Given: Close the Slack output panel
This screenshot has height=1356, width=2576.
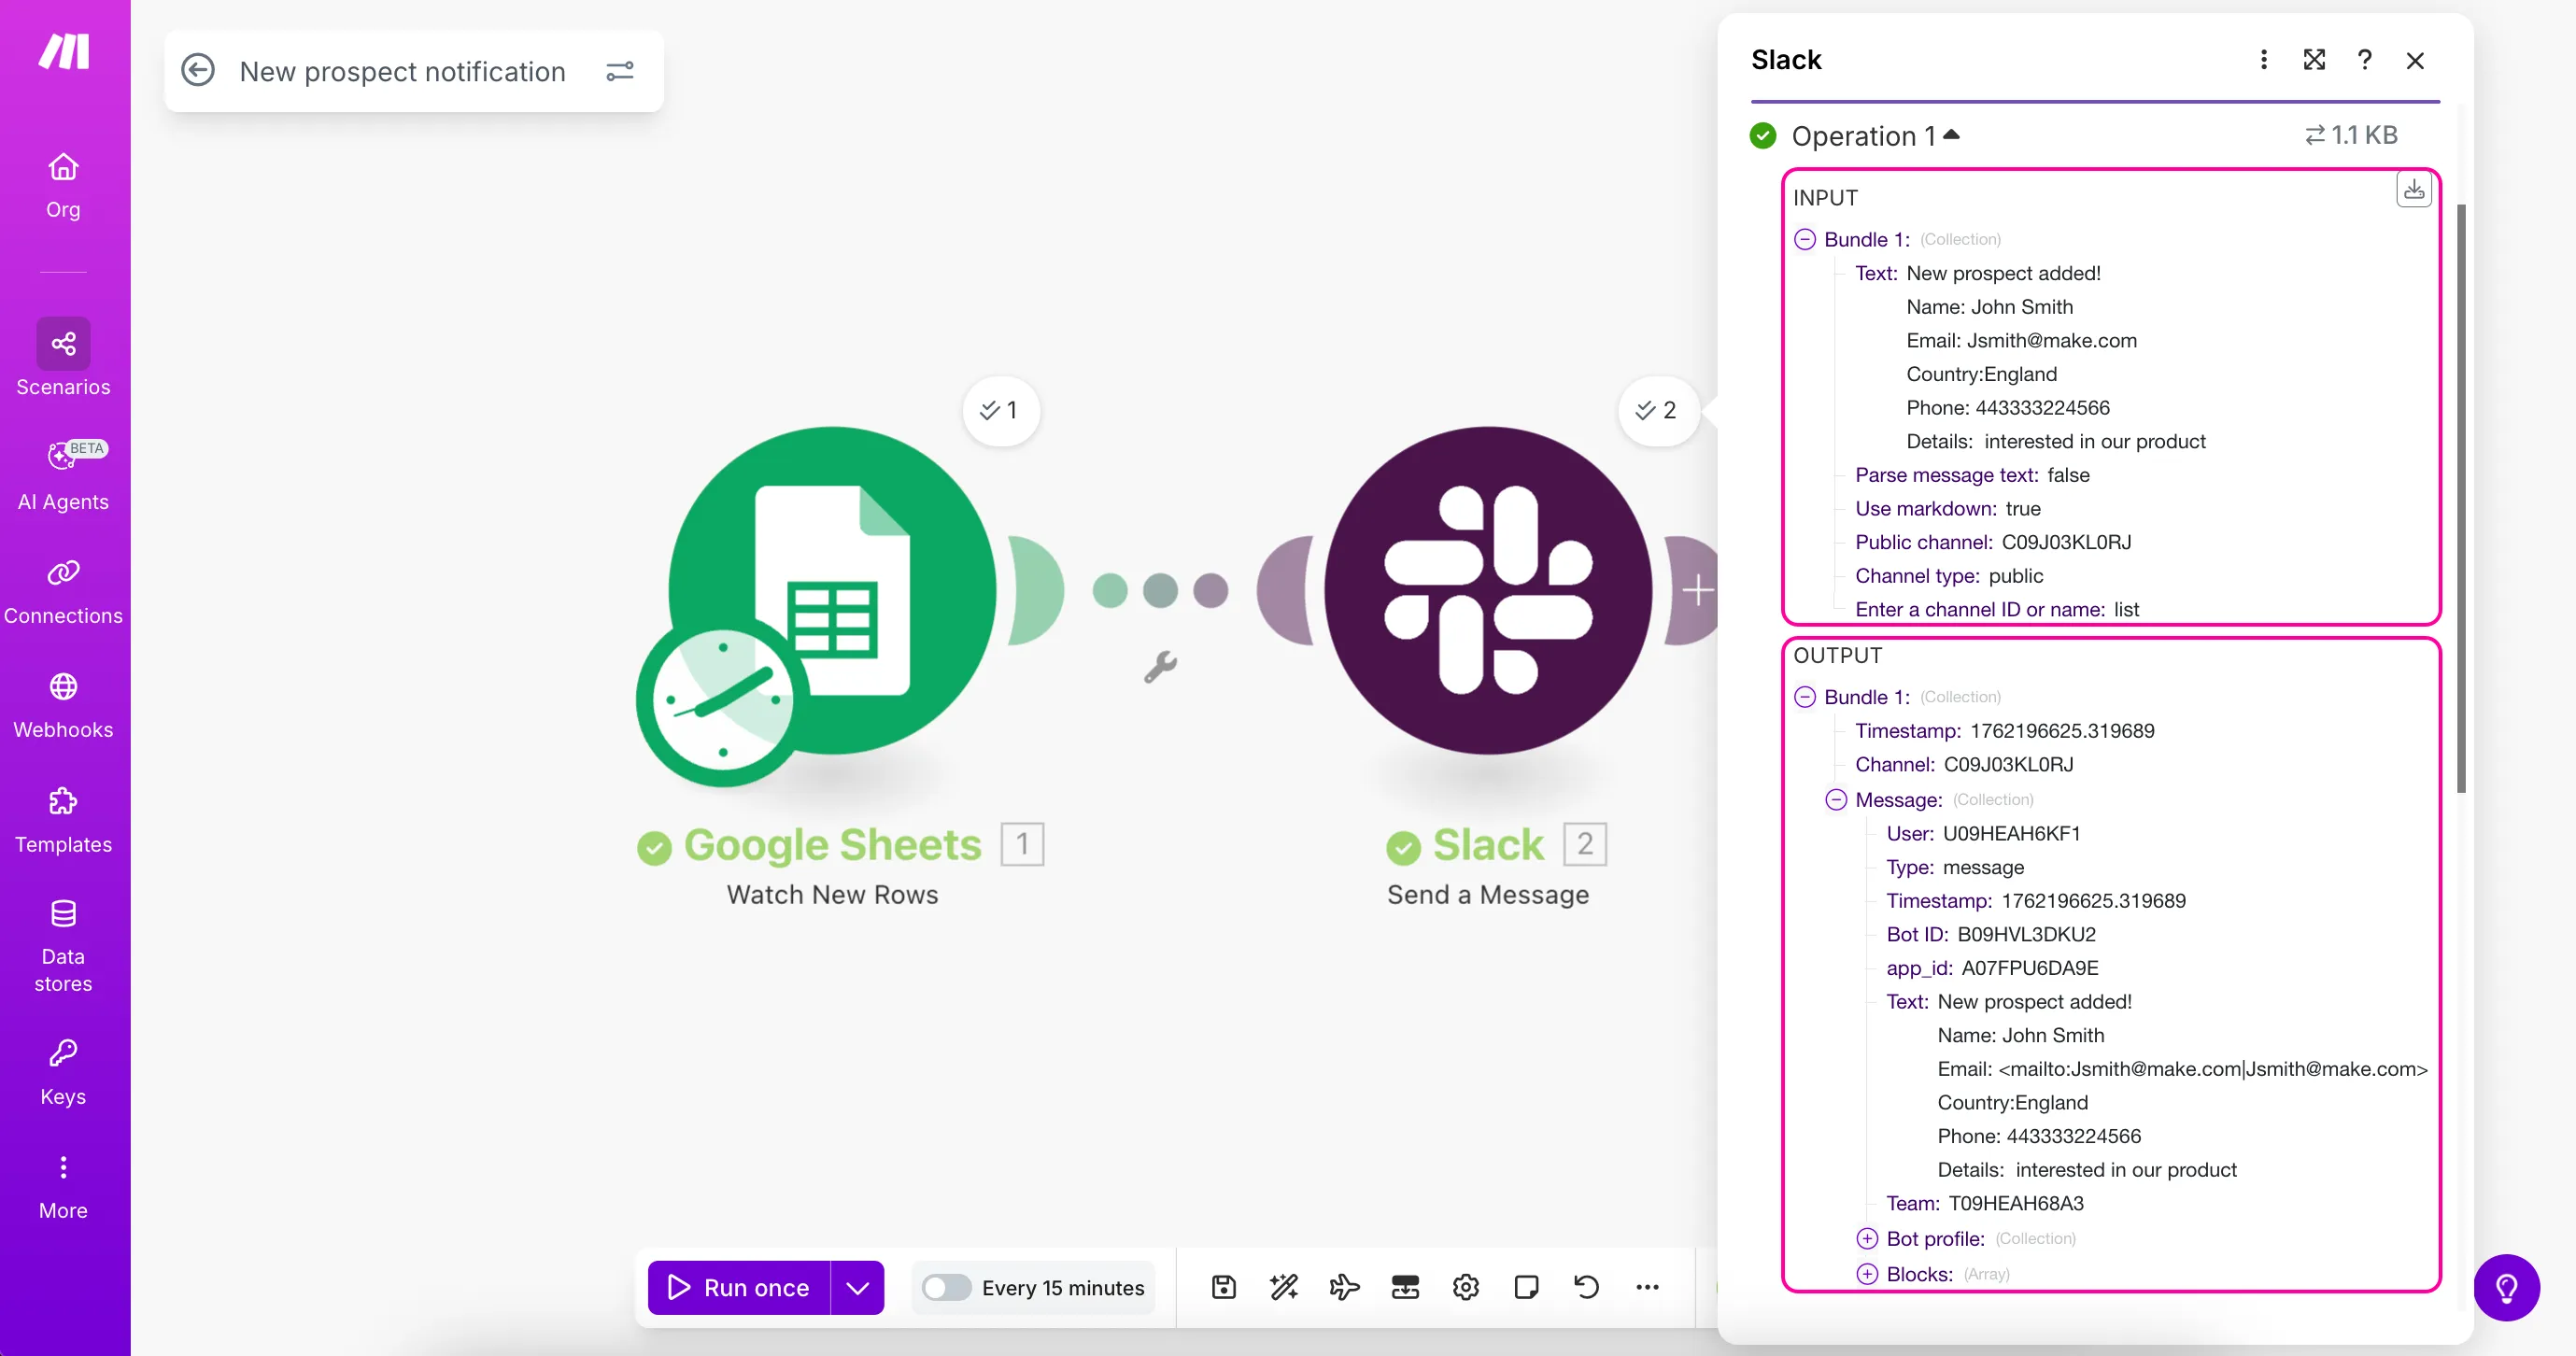Looking at the screenshot, I should click(2415, 61).
